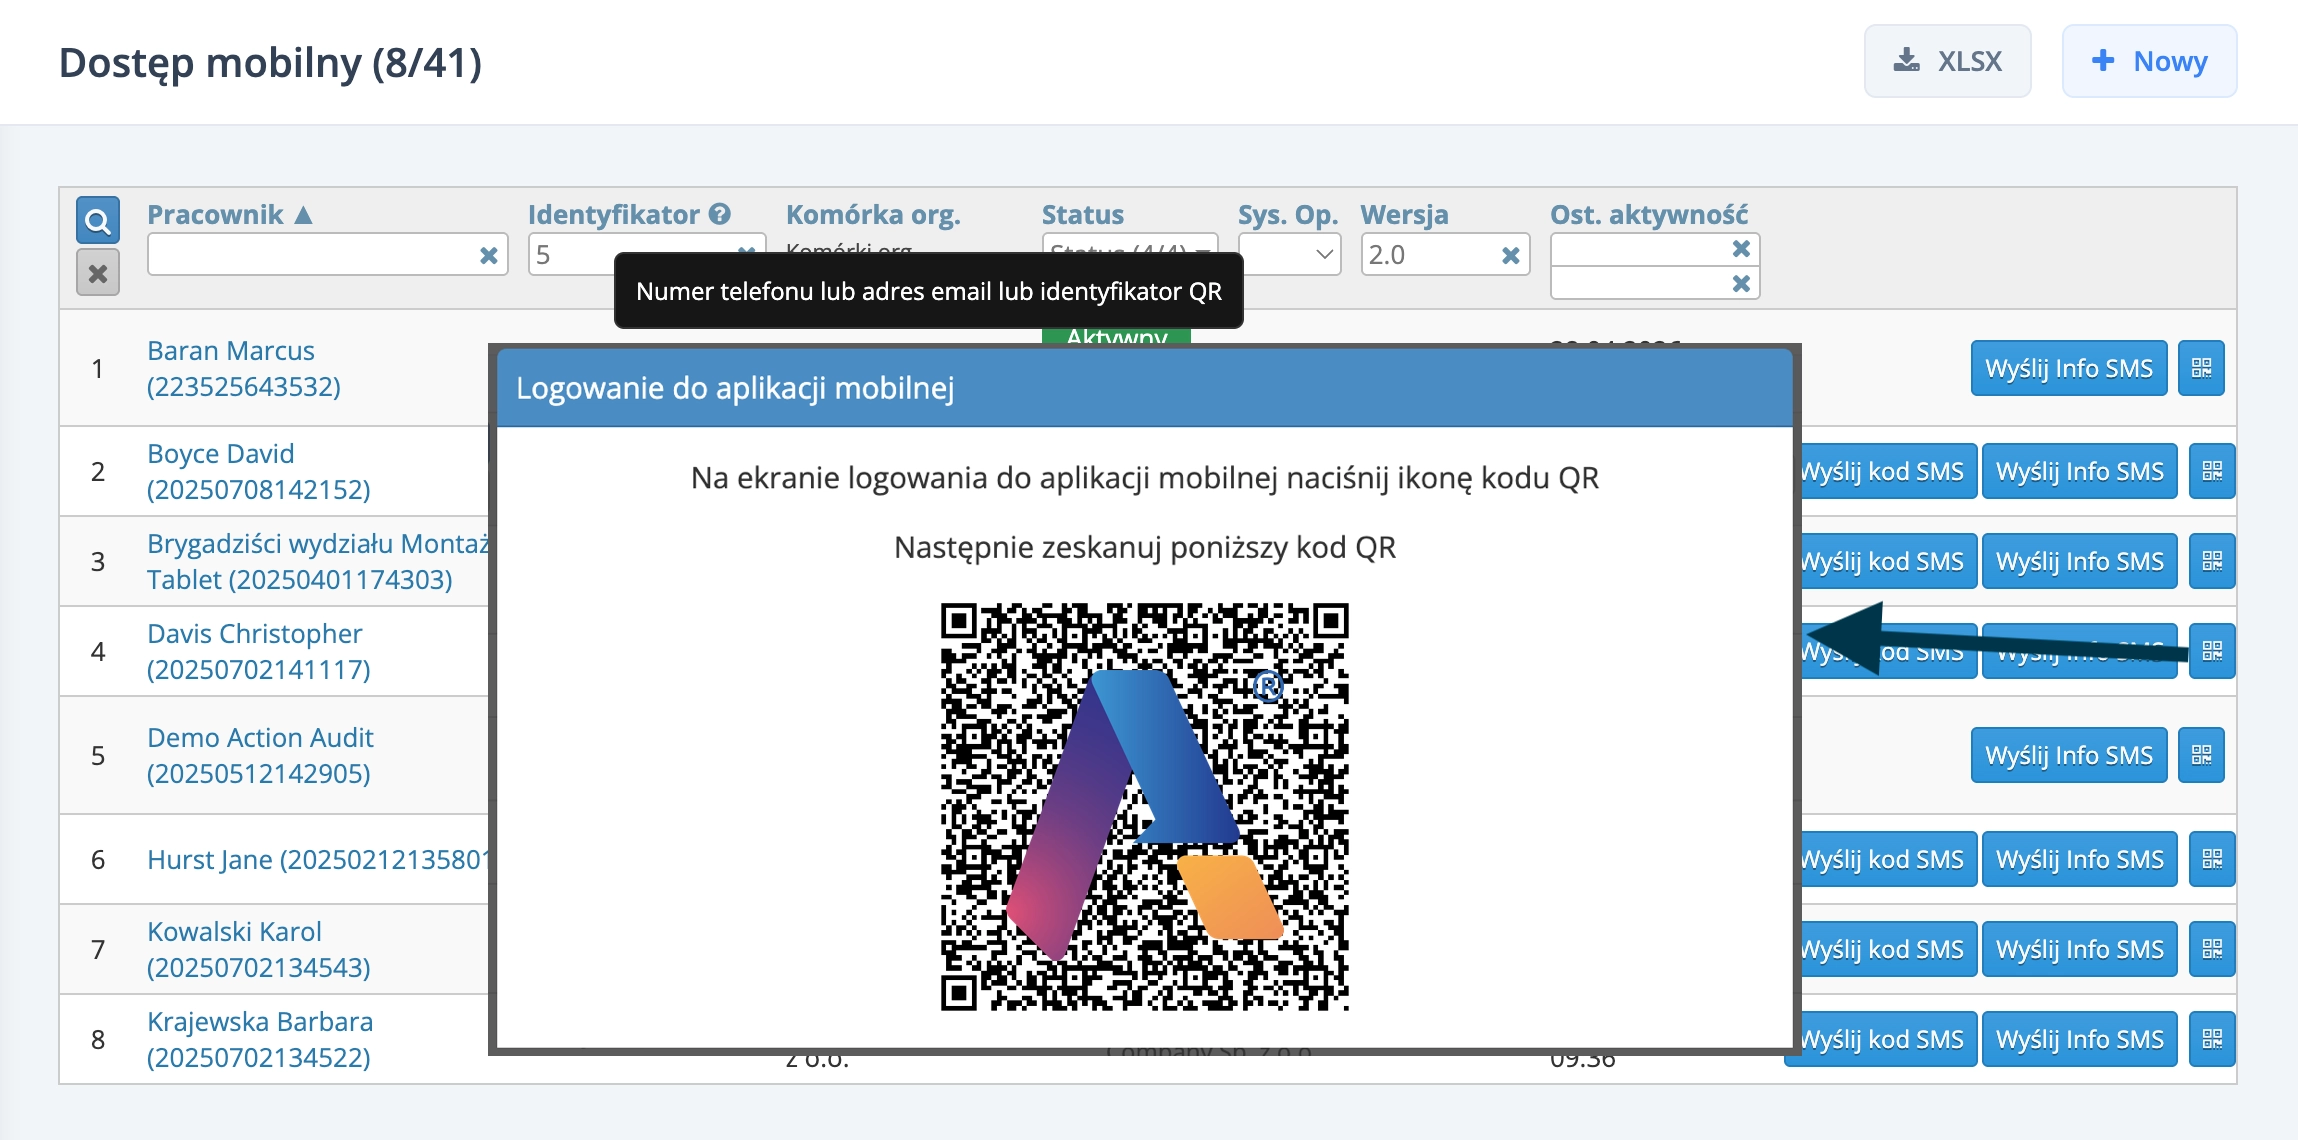Clear the Pracownik filter input
Viewport: 2298px width, 1140px height.
coord(488,255)
